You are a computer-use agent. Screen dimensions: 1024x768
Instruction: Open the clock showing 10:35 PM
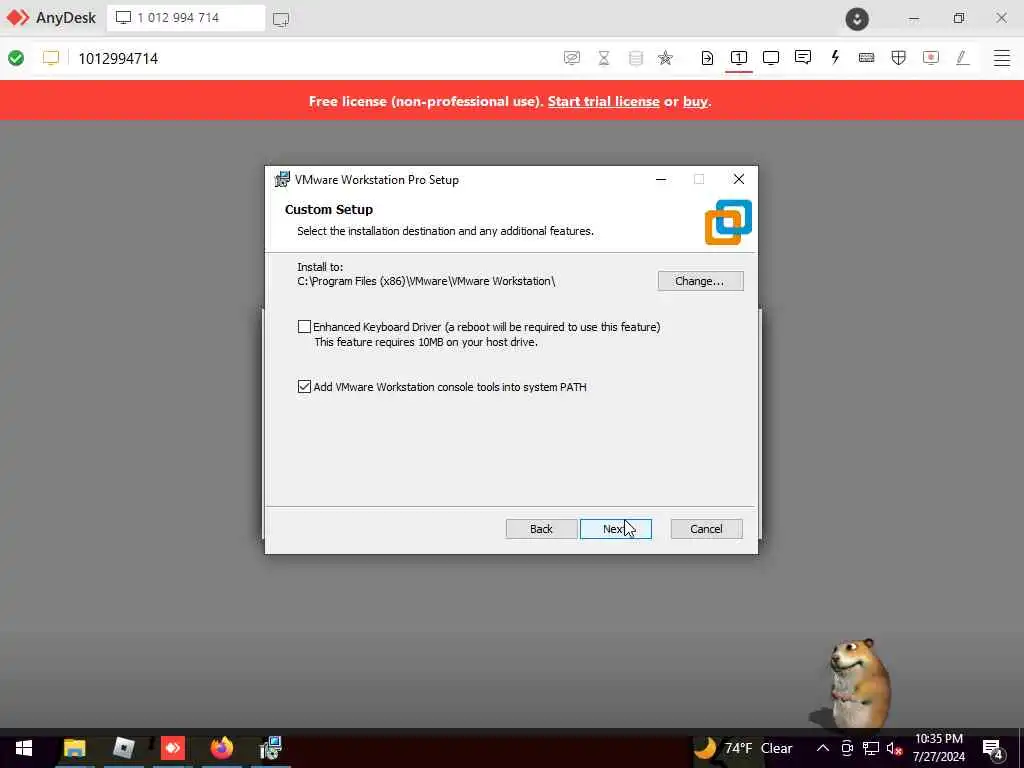pyautogui.click(x=938, y=748)
